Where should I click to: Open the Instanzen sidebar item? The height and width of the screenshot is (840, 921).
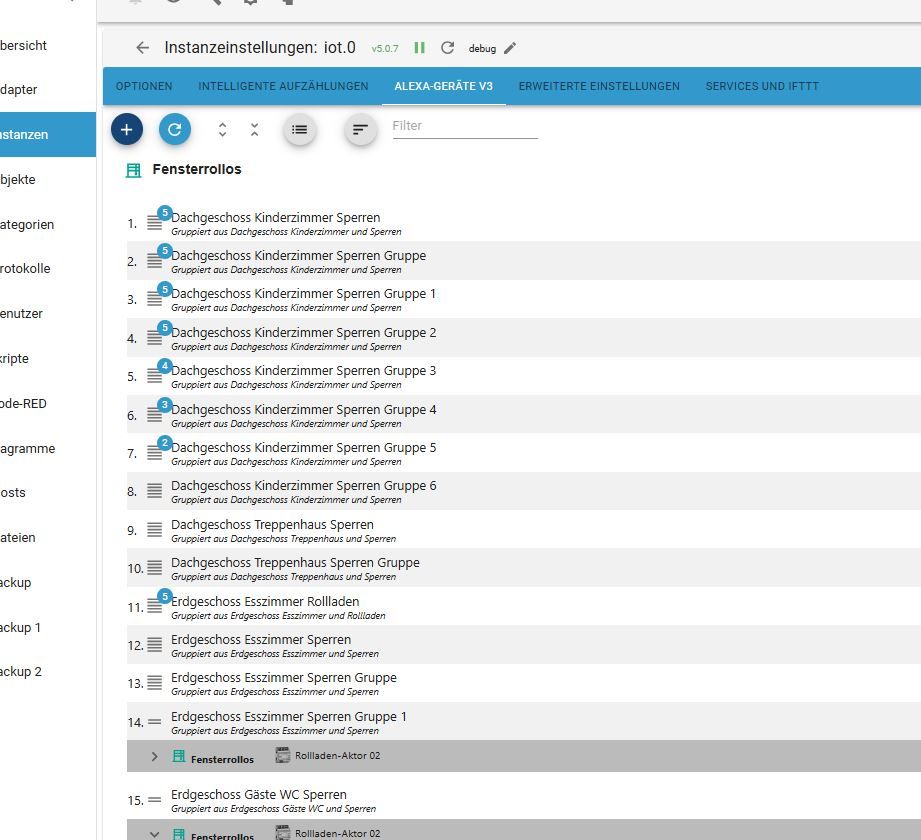[x=48, y=135]
